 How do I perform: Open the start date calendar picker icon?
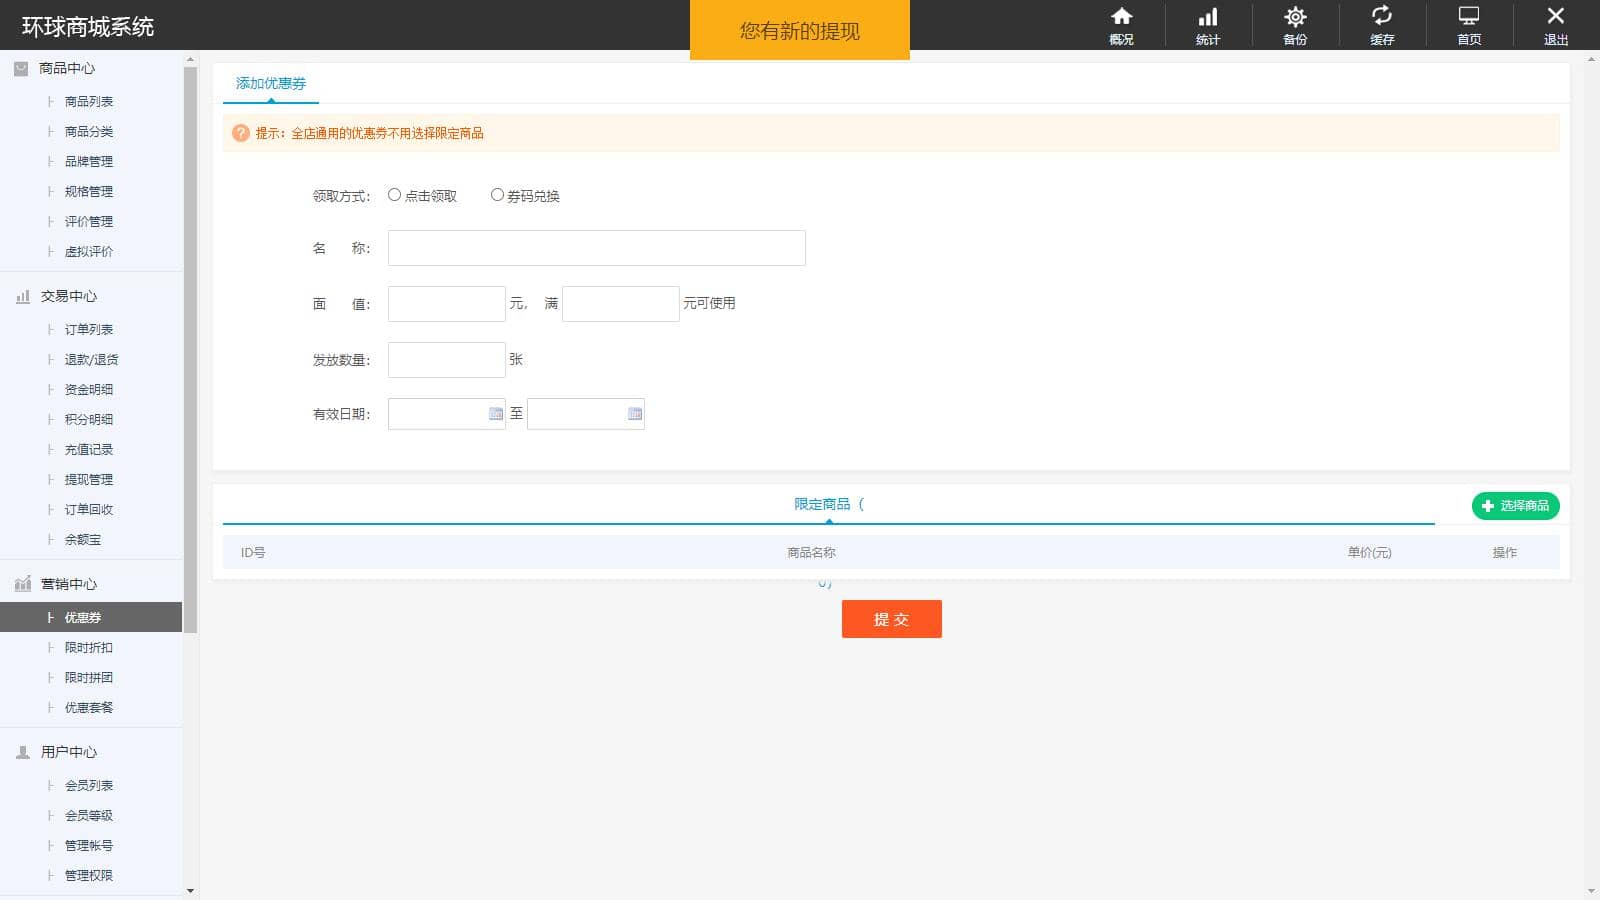click(495, 414)
